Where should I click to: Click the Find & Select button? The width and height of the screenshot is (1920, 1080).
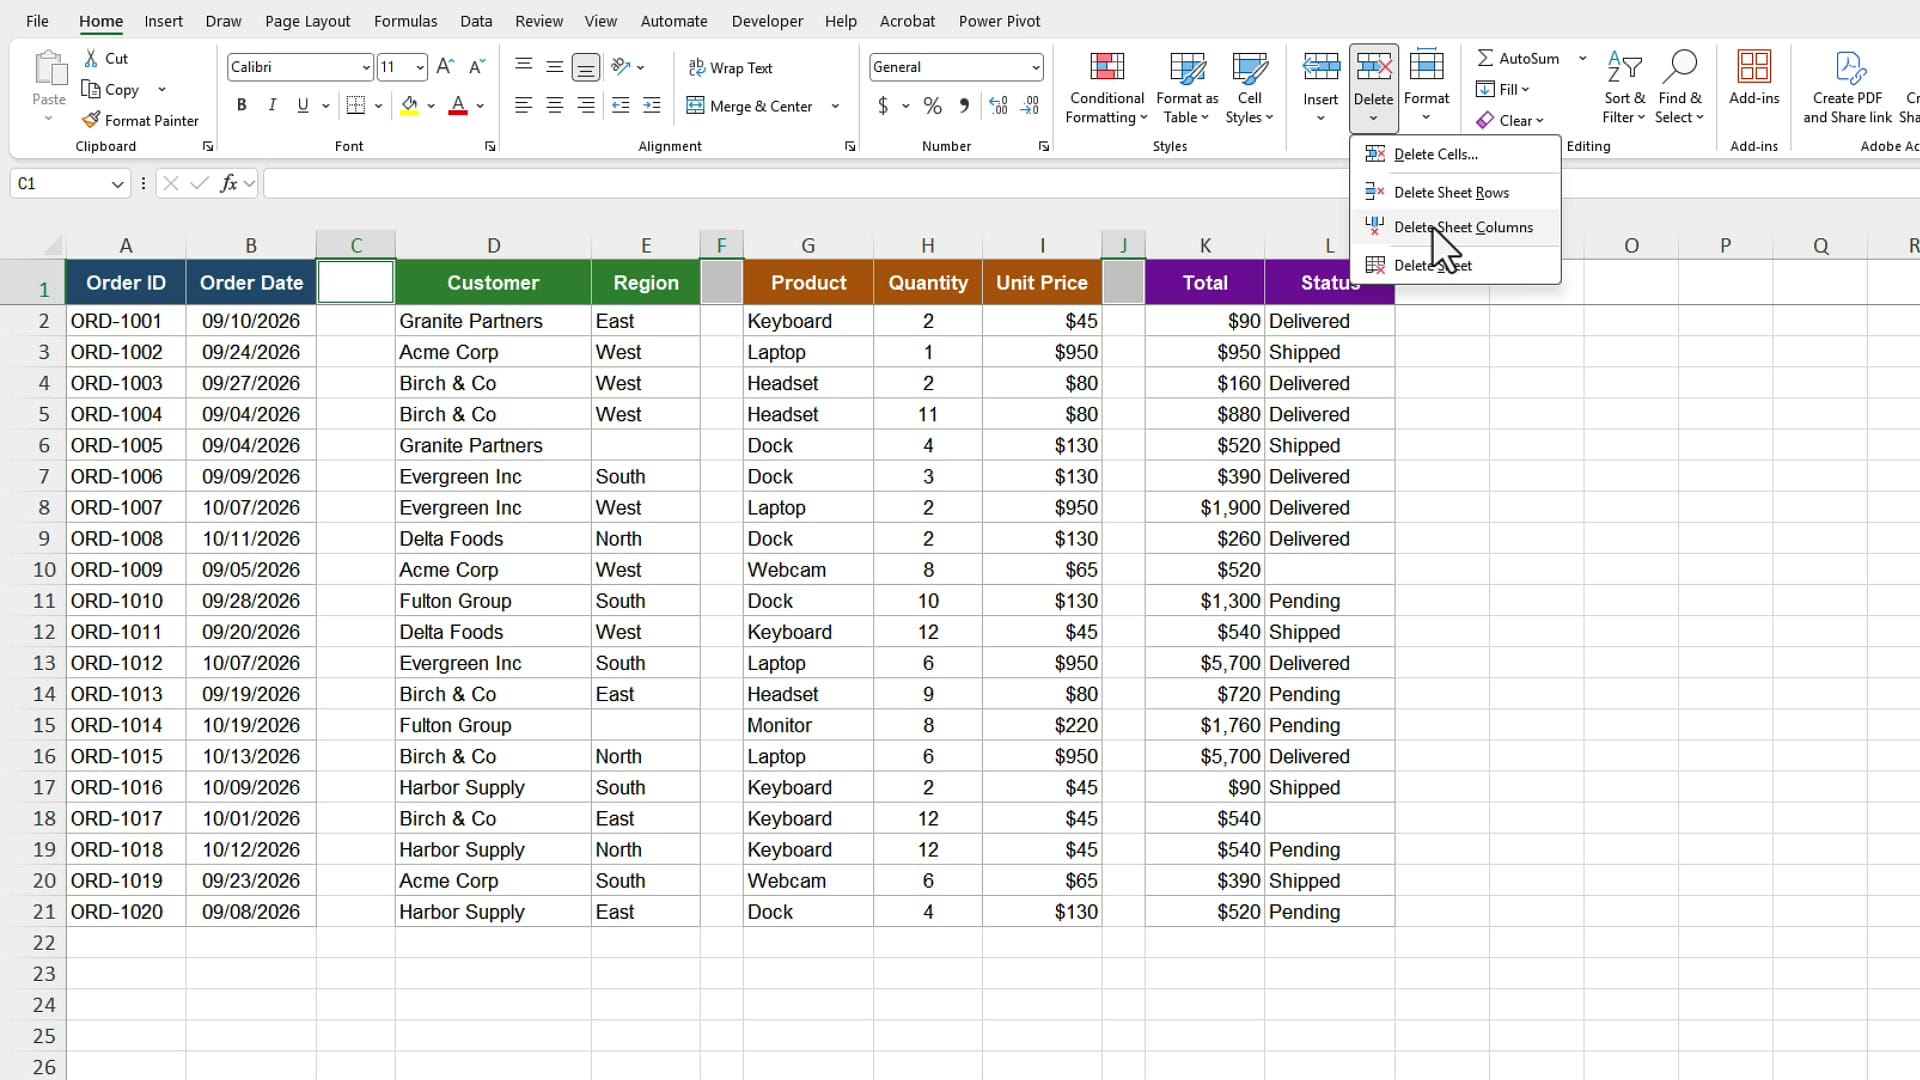coord(1679,88)
